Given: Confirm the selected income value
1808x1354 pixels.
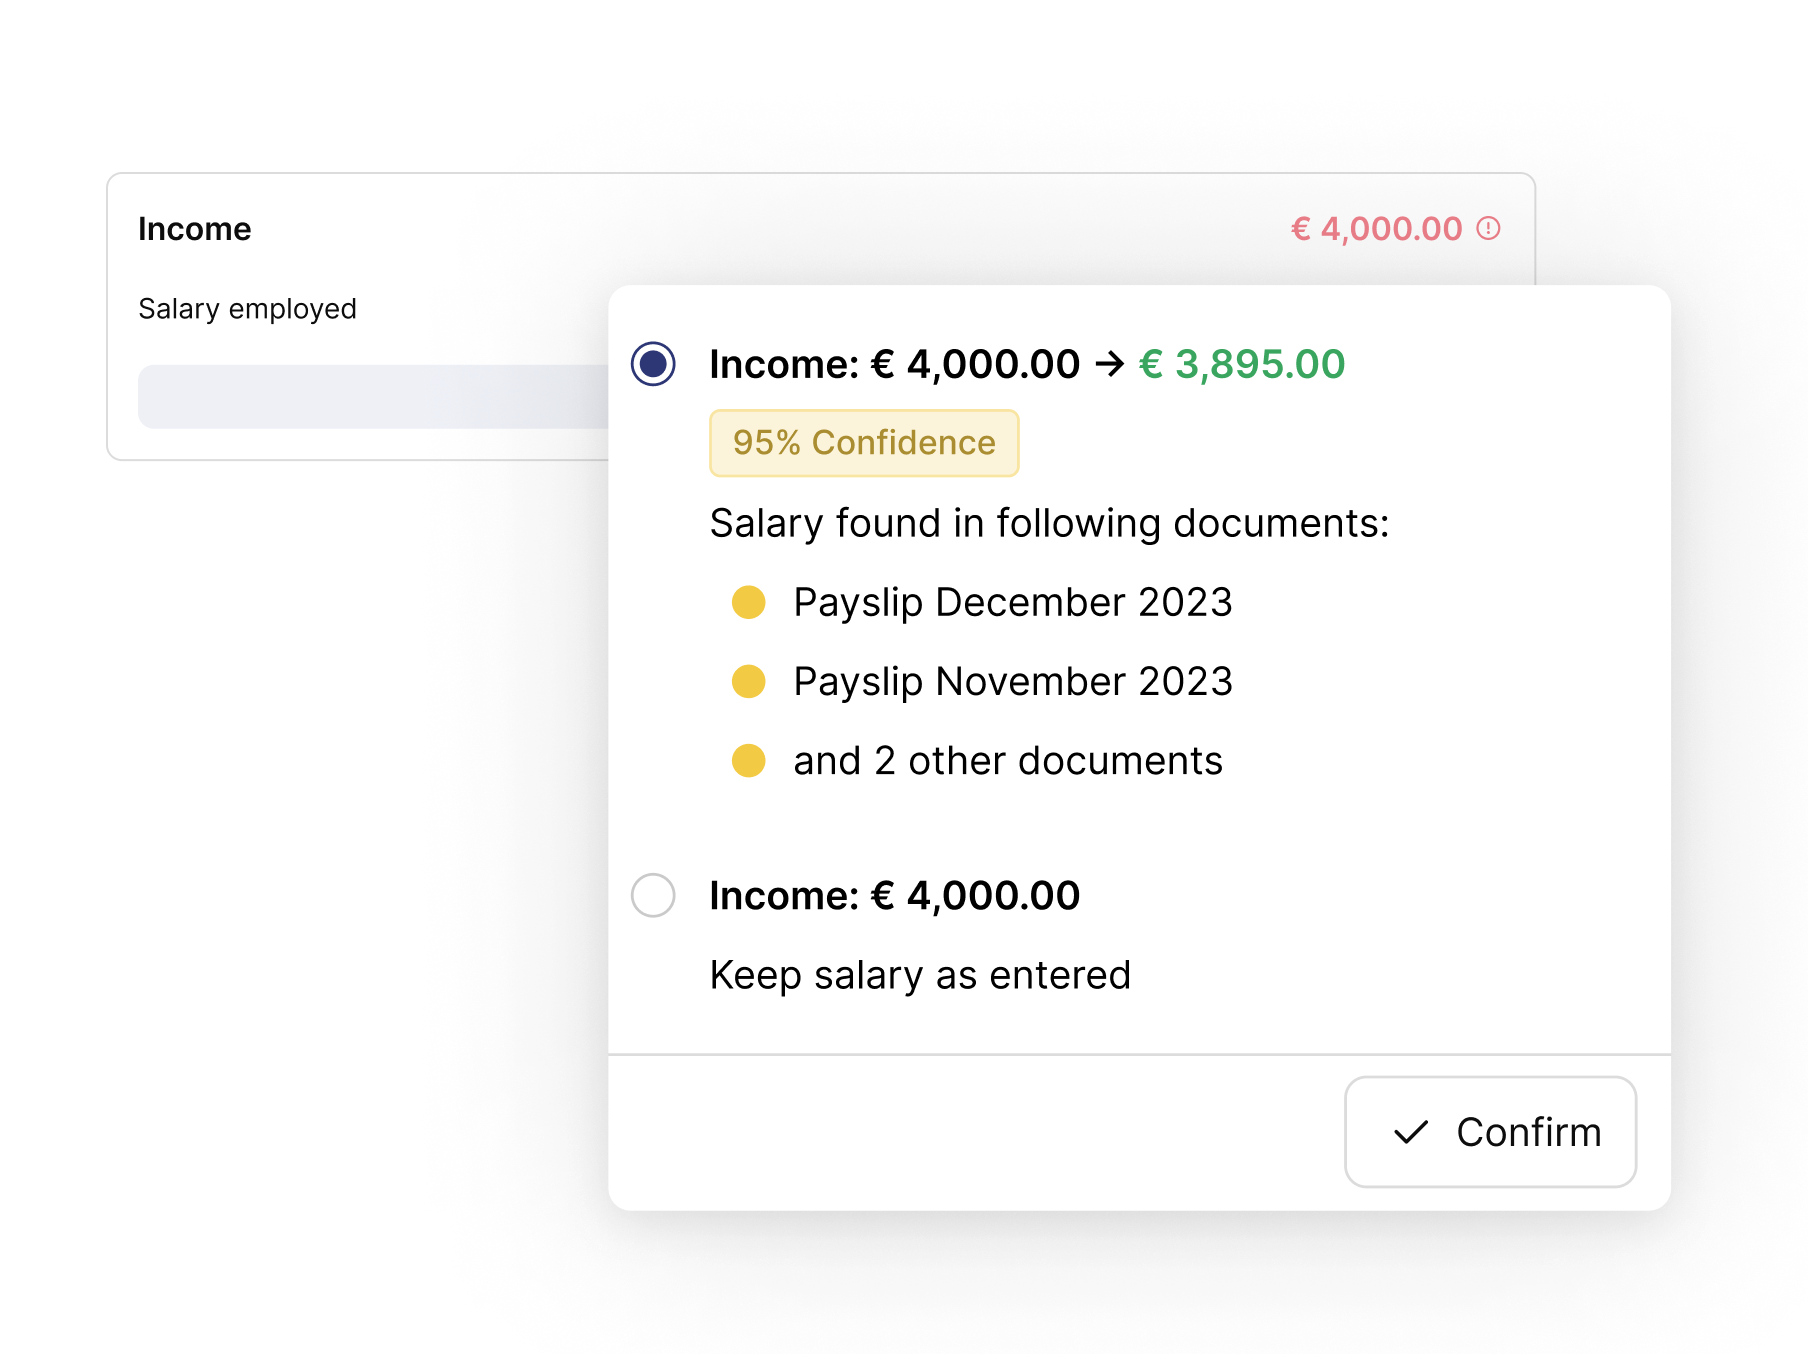Looking at the screenshot, I should [1490, 1132].
